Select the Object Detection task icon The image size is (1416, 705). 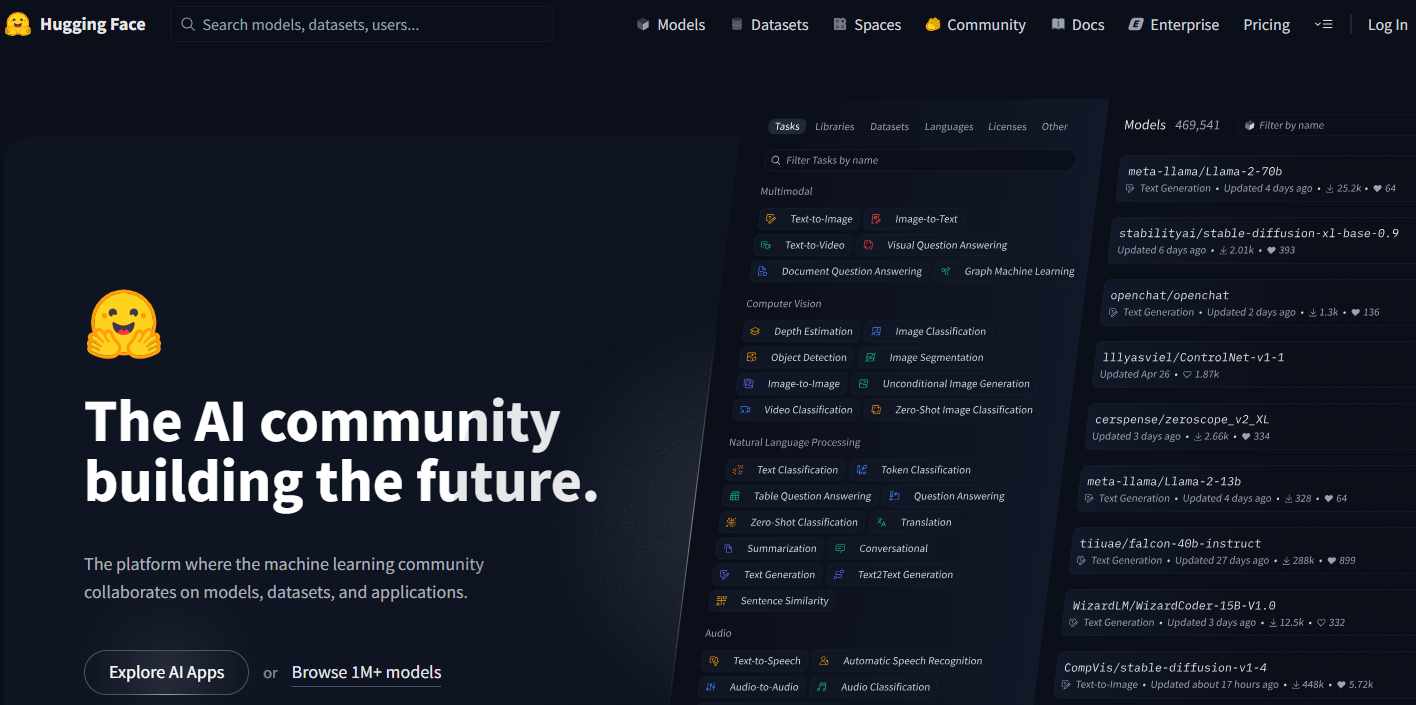coord(752,357)
